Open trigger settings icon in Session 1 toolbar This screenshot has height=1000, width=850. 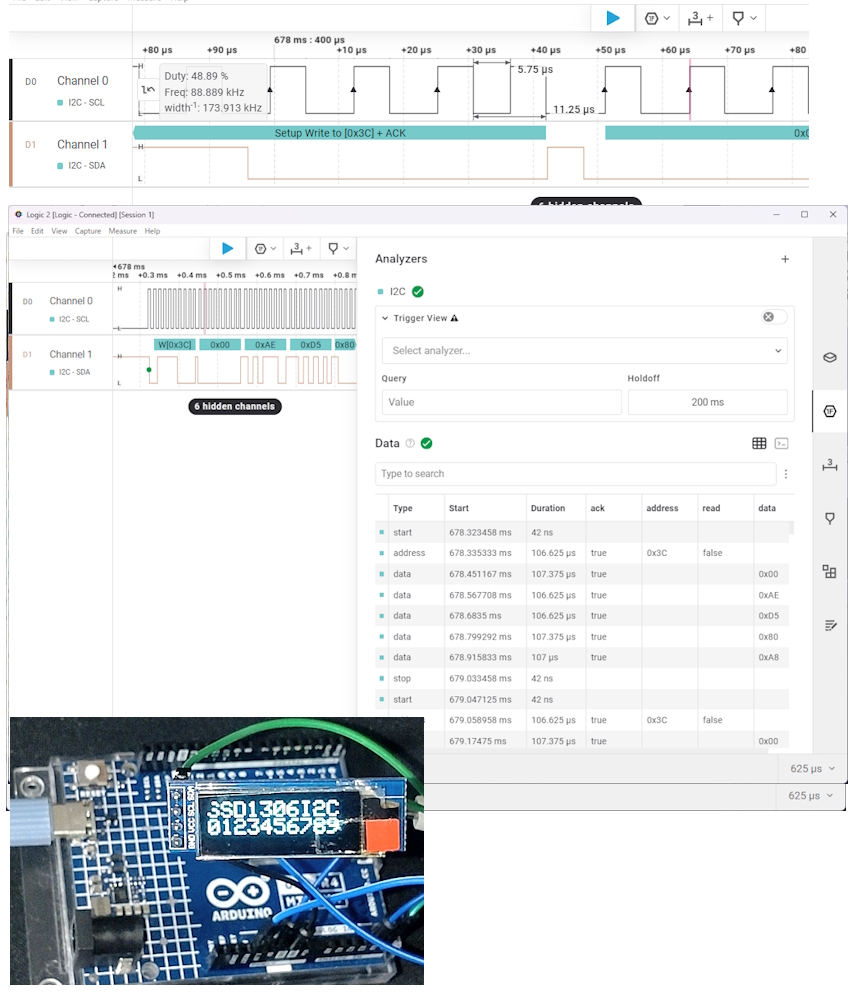[260, 249]
